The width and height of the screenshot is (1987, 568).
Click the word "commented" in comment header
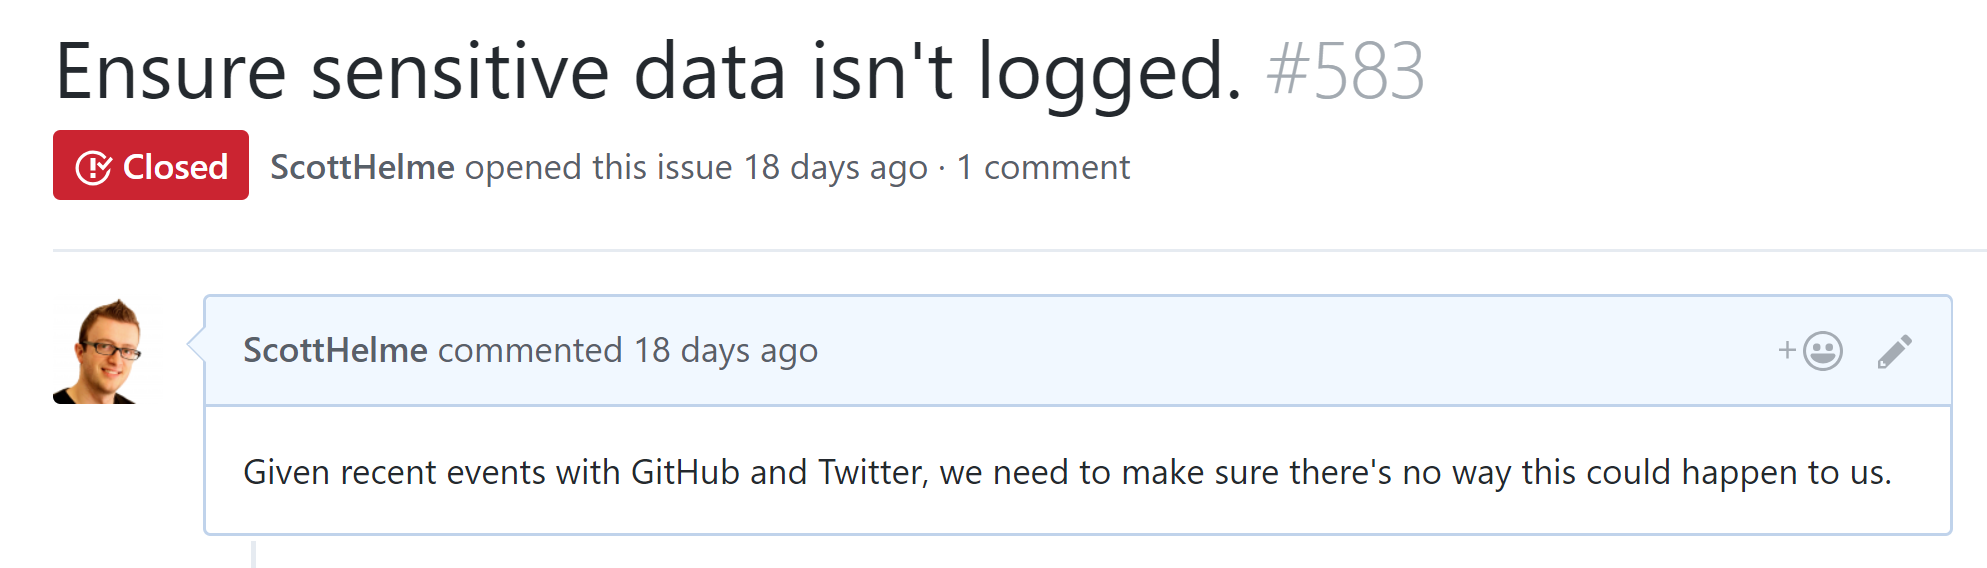pyautogui.click(x=530, y=351)
